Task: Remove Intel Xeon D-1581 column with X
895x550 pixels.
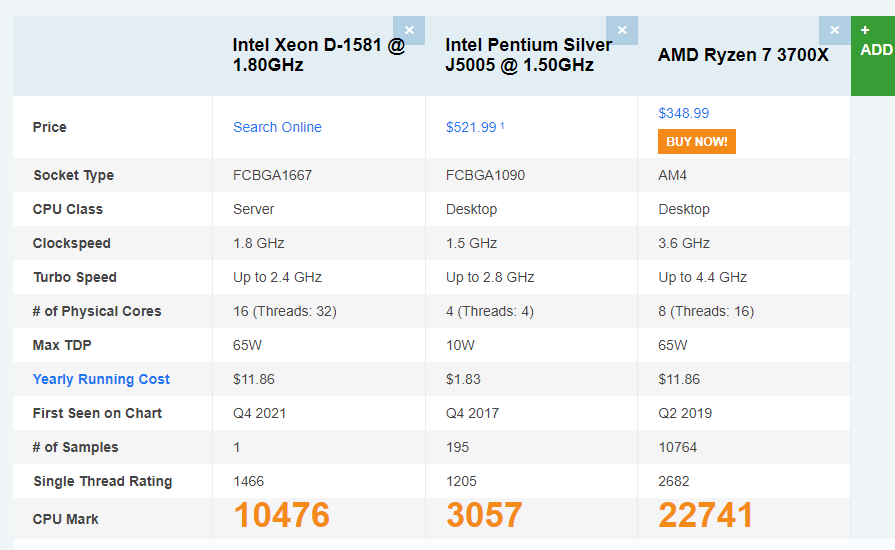Action: pyautogui.click(x=409, y=30)
